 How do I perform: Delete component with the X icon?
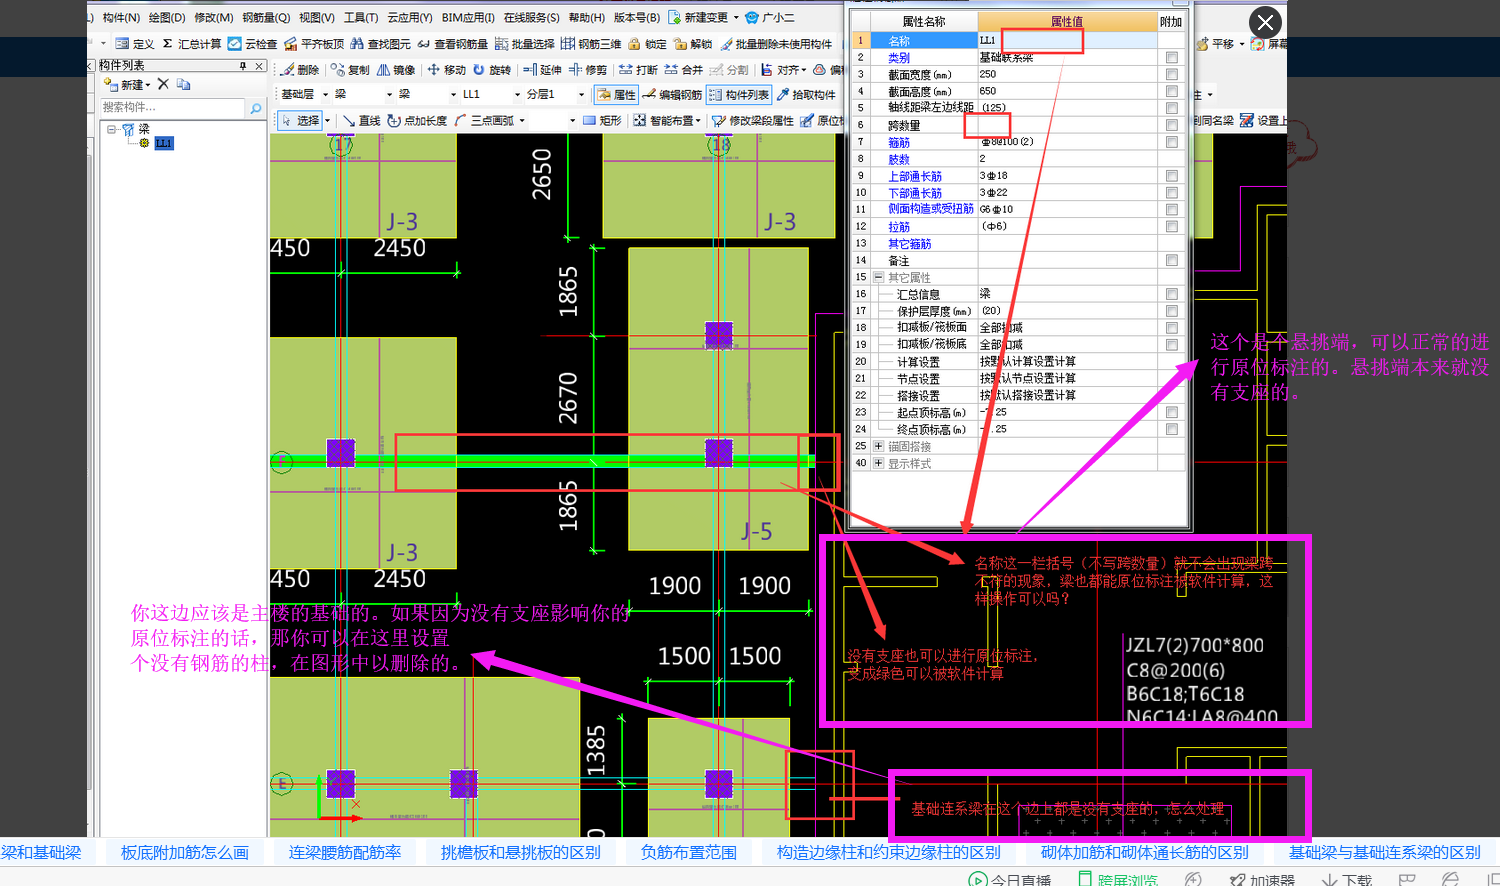coord(163,85)
